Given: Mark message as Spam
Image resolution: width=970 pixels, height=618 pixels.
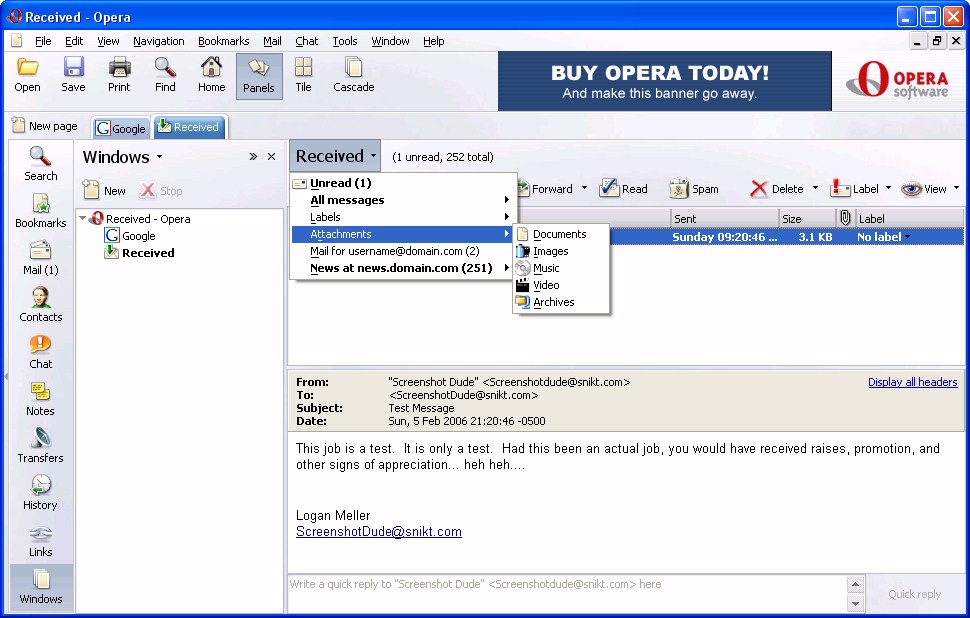Looking at the screenshot, I should (x=694, y=189).
